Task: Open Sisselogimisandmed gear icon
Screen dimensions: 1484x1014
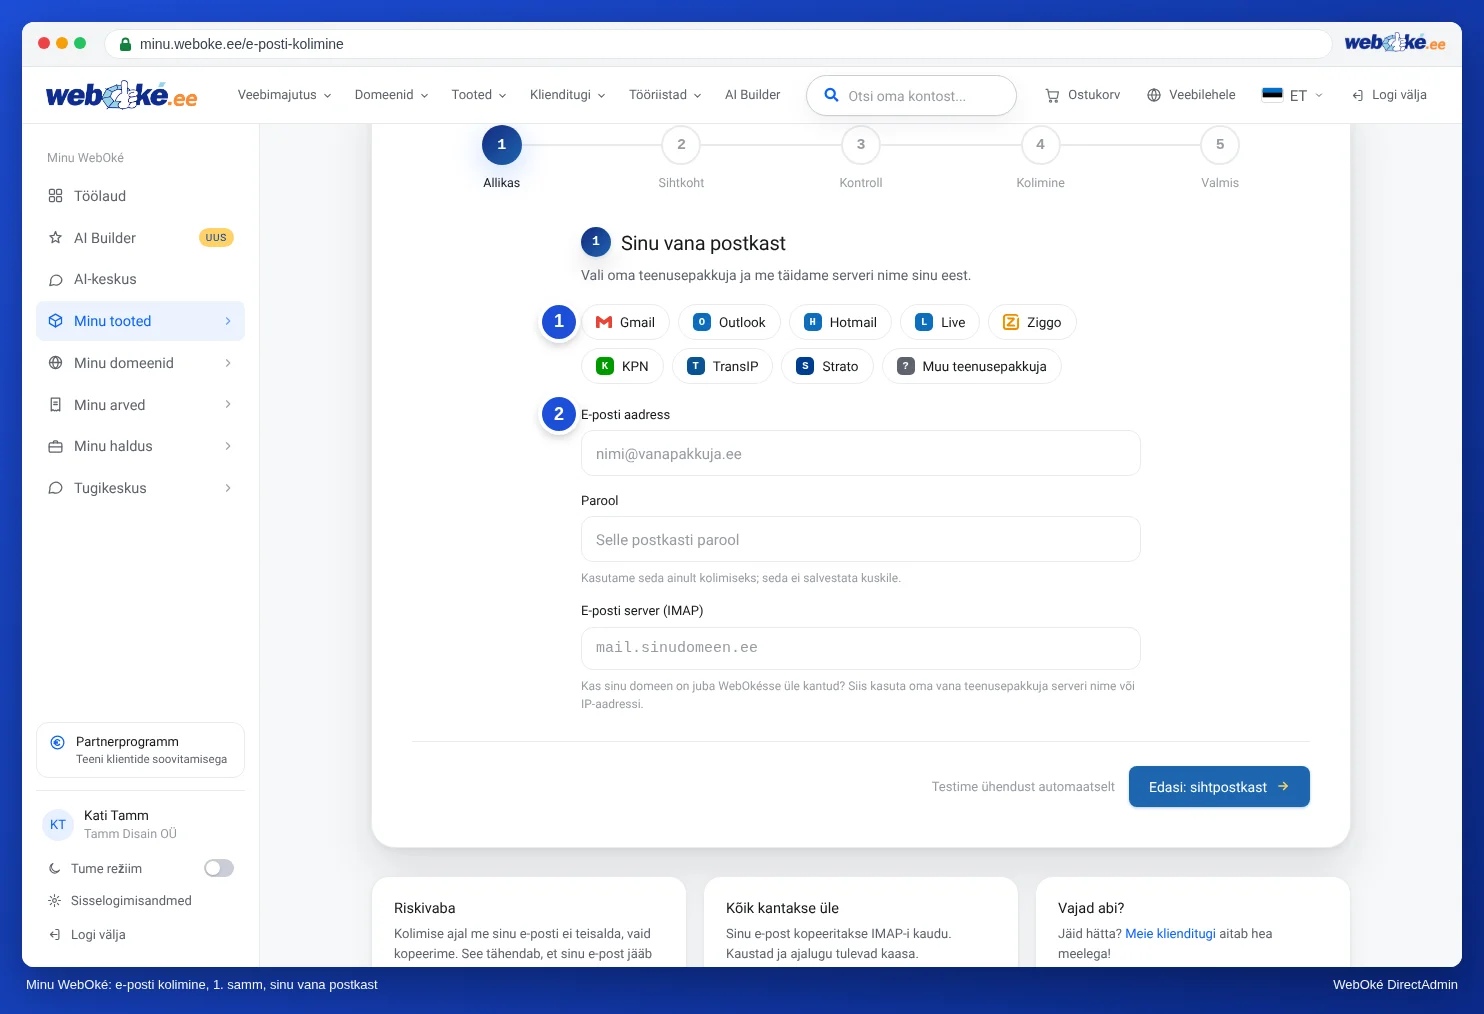Action: pos(55,901)
